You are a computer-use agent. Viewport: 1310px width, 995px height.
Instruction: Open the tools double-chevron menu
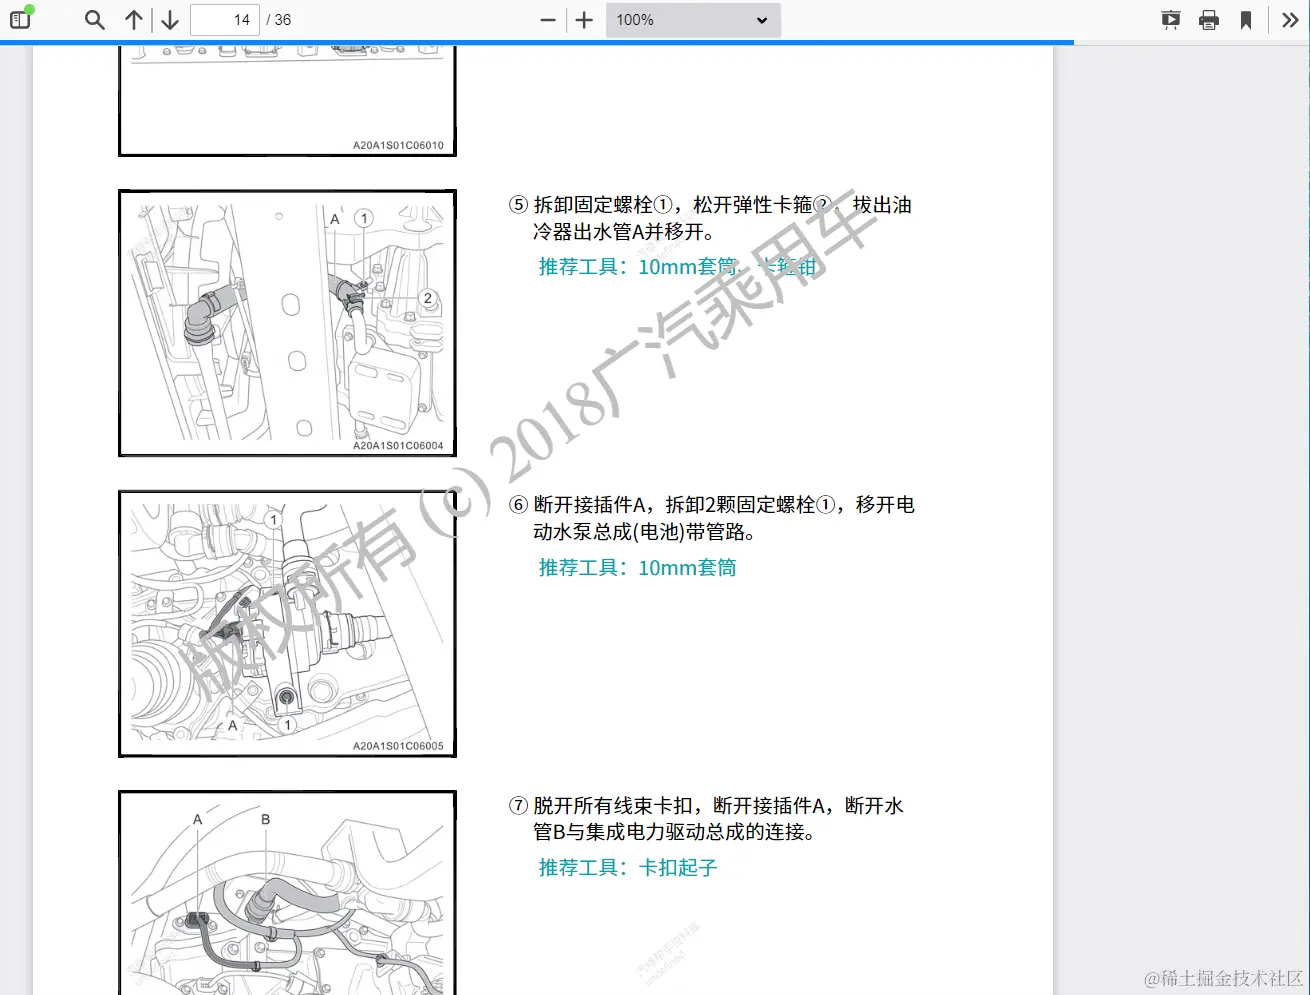[x=1290, y=20]
